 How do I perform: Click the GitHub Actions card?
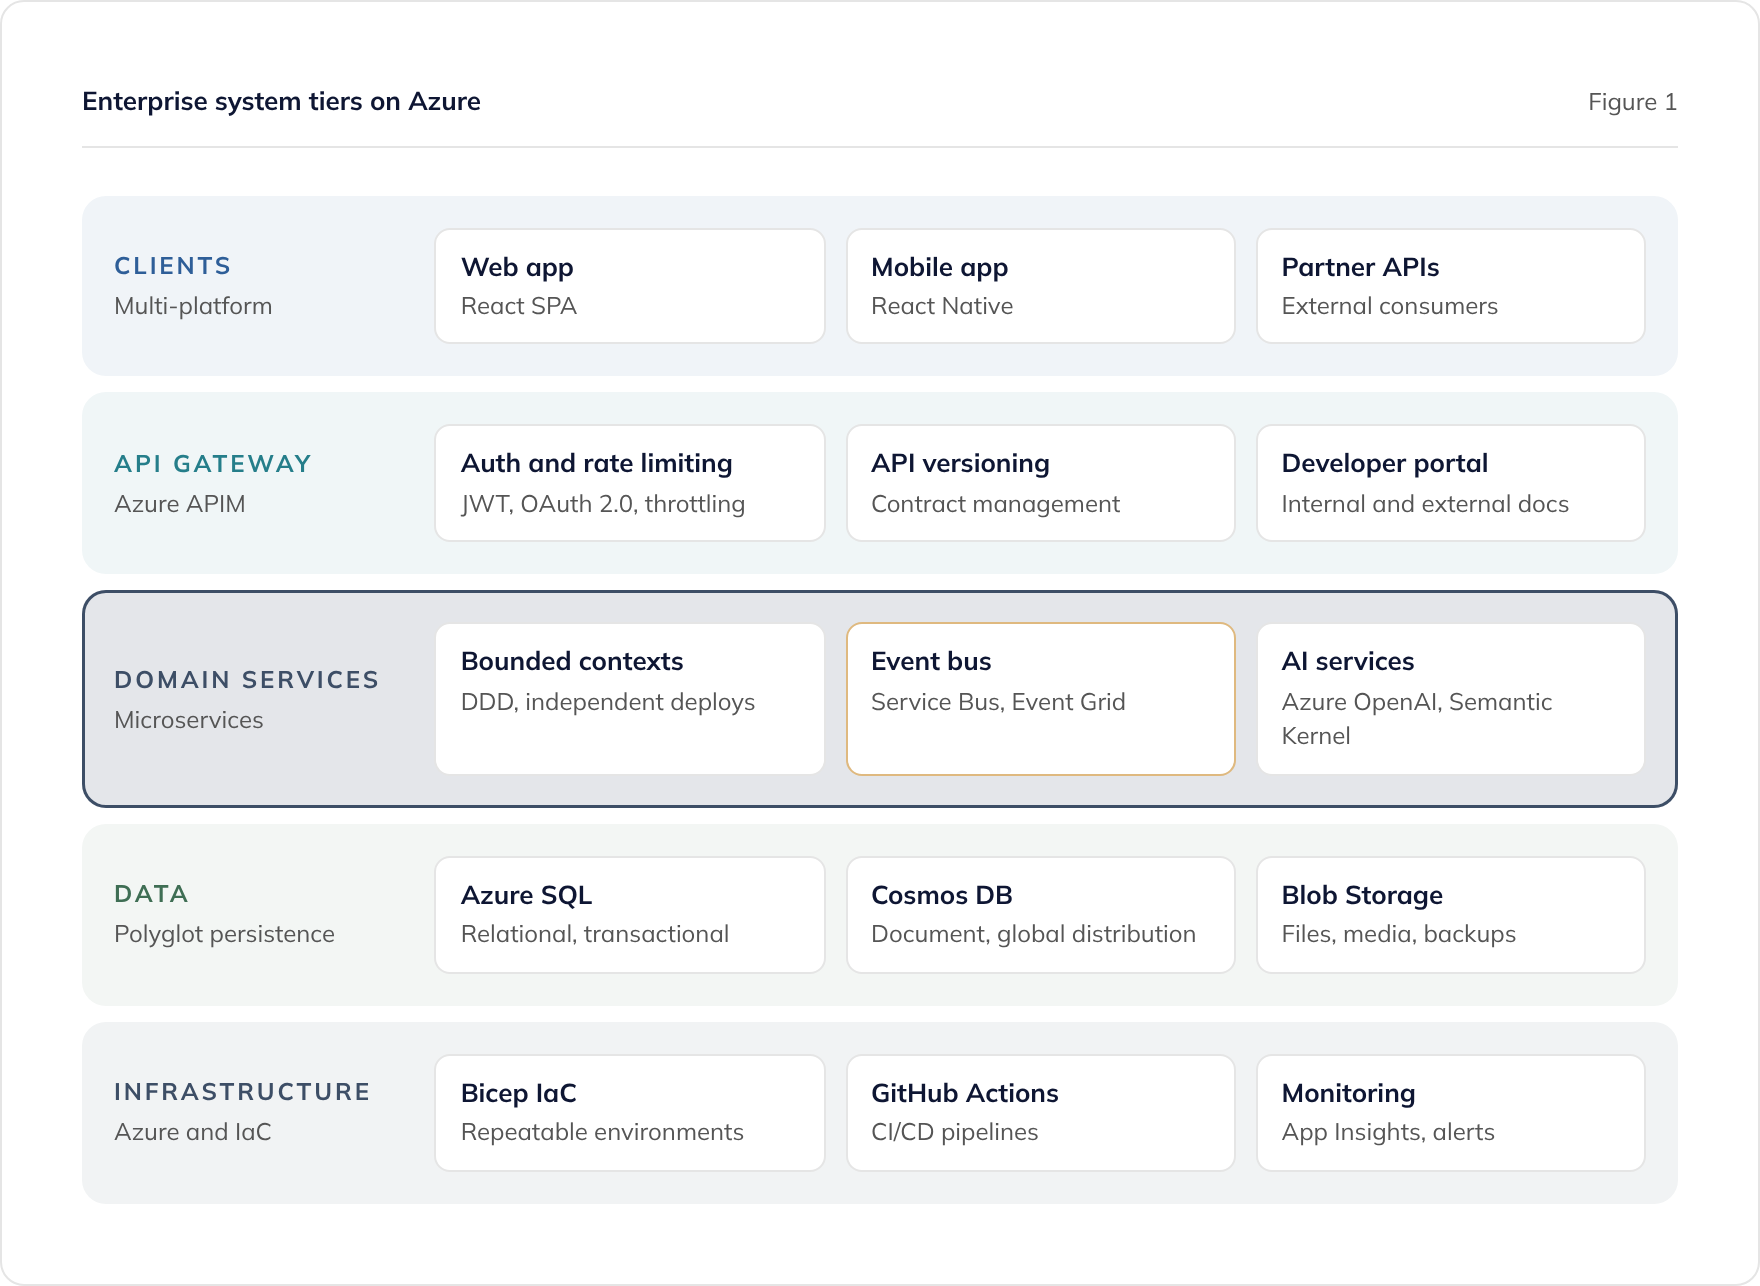(1040, 1113)
